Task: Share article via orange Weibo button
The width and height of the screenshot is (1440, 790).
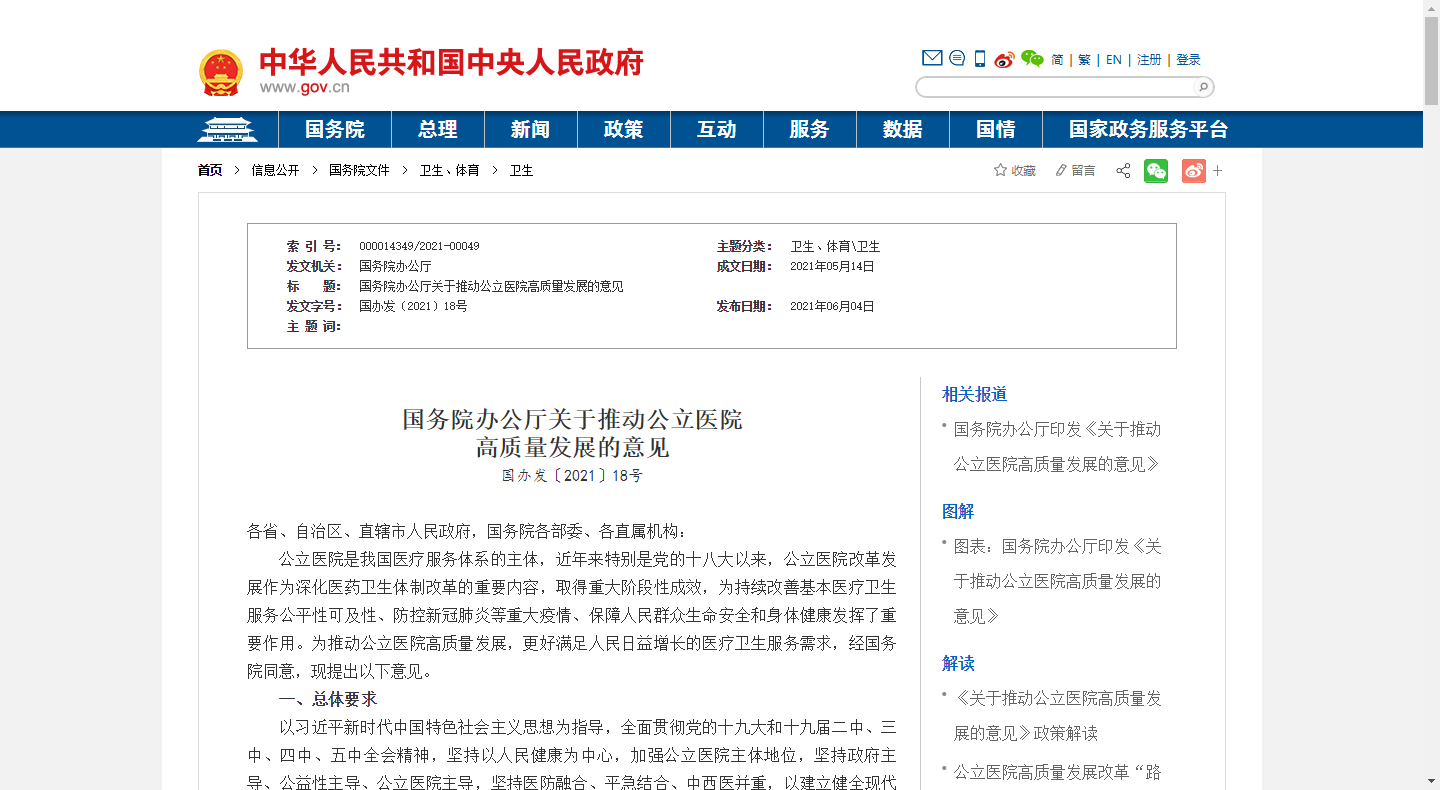Action: pyautogui.click(x=1193, y=171)
